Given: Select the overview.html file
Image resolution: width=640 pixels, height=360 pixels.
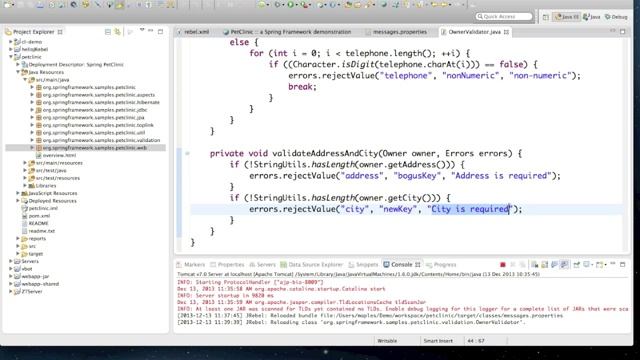Looking at the screenshot, I should (x=59, y=156).
